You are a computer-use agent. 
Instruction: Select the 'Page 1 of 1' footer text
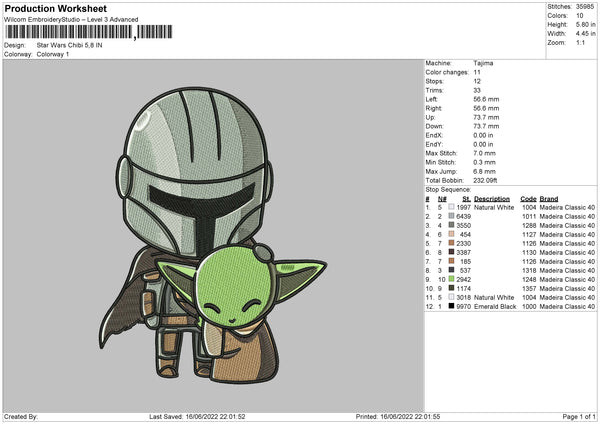coord(579,416)
